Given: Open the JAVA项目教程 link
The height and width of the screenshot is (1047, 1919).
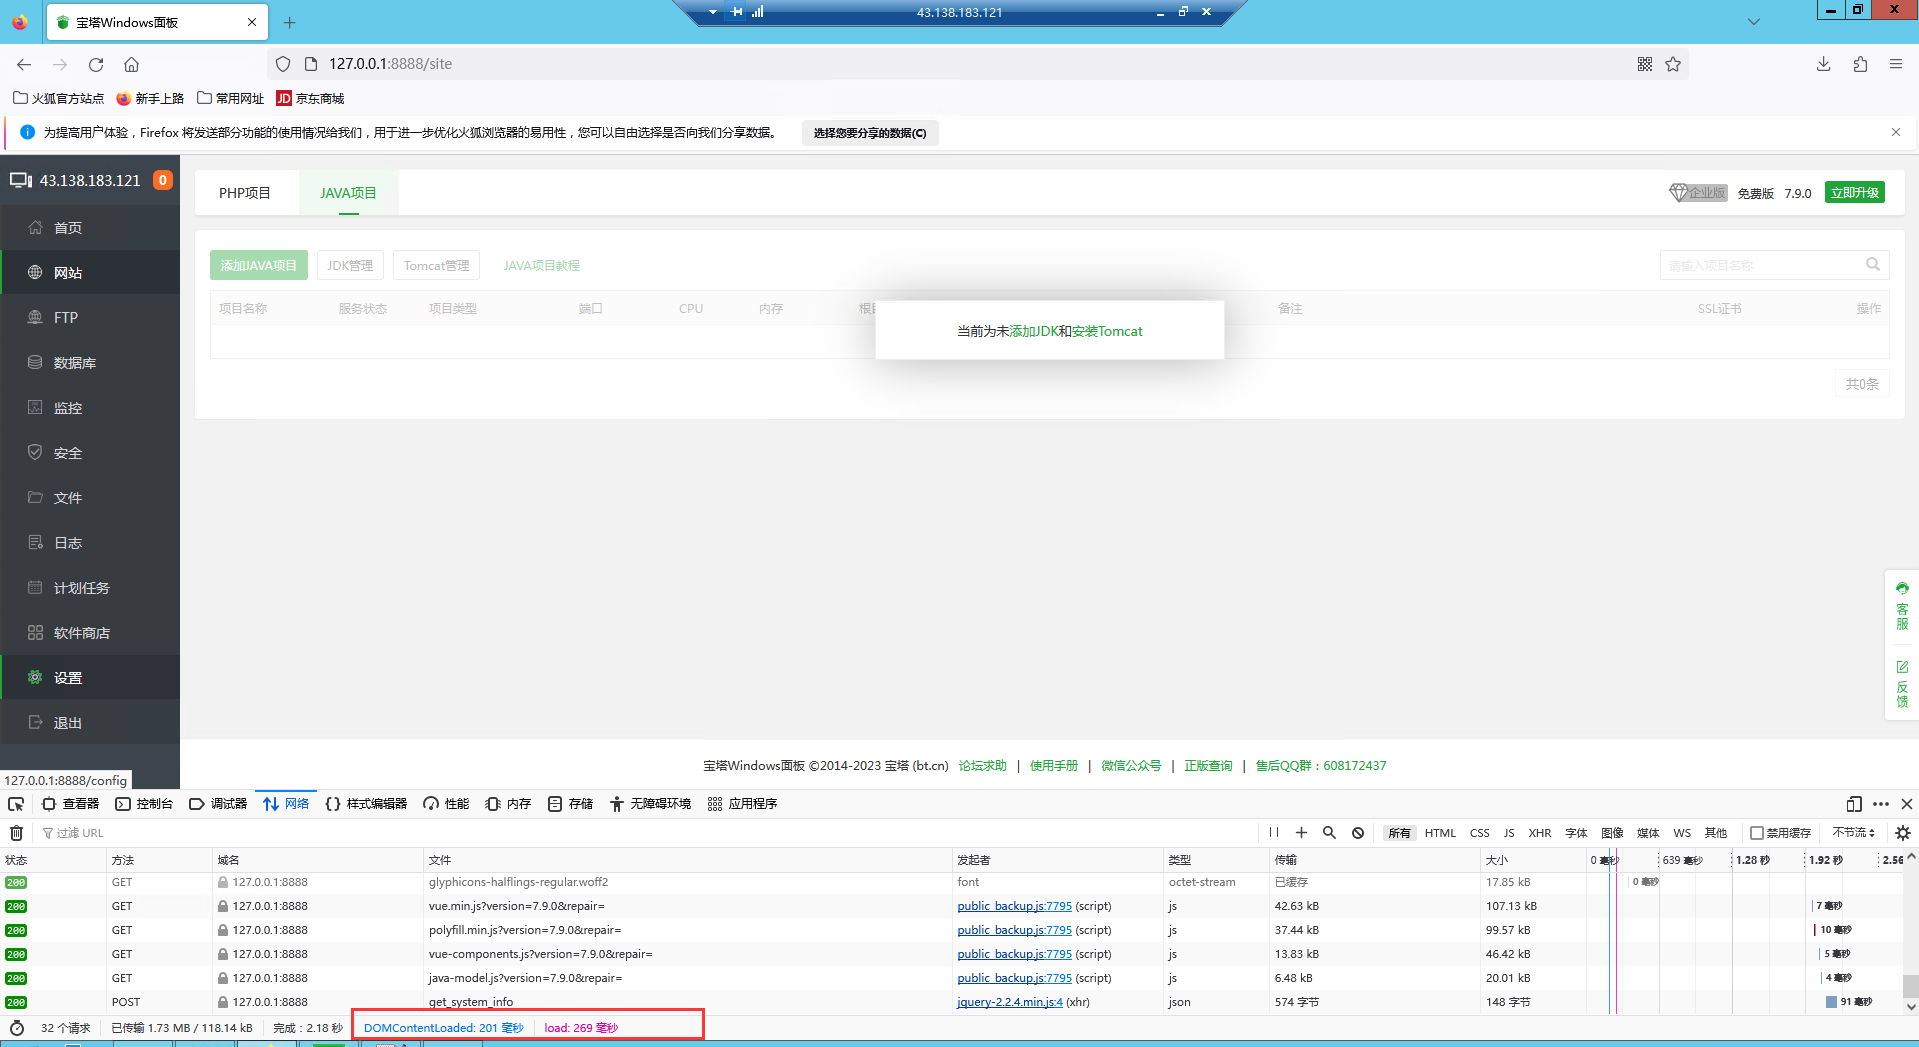Looking at the screenshot, I should click(542, 265).
